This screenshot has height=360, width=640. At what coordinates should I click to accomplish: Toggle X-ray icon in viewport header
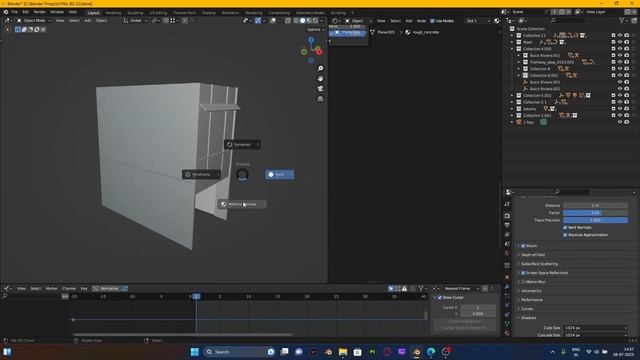pos(288,20)
